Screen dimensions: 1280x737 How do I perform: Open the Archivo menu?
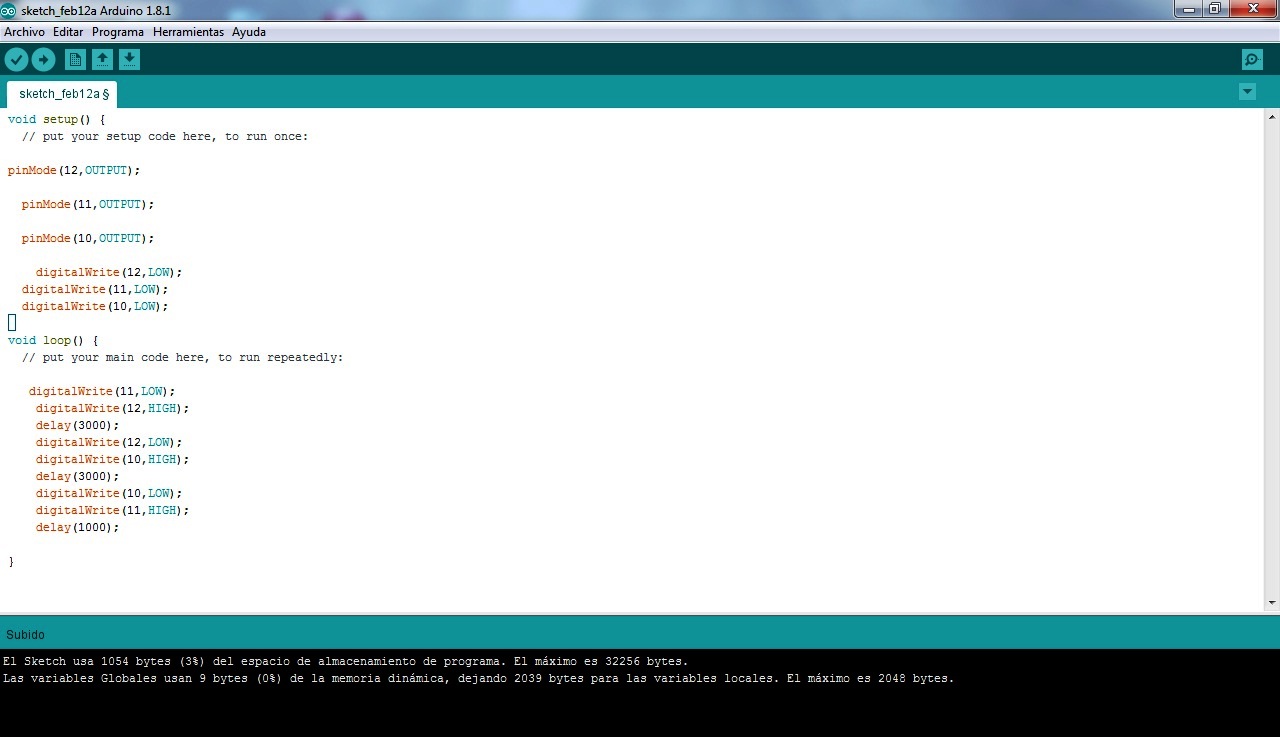[24, 32]
